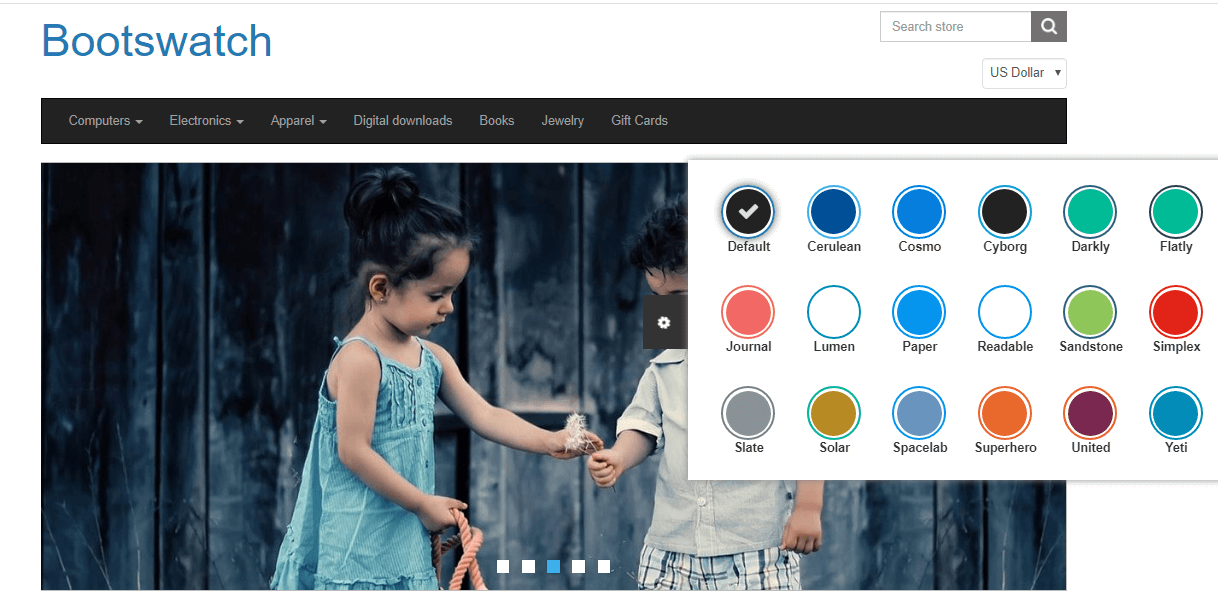1218x616 pixels.
Task: Open the Gift Cards category
Action: point(639,121)
